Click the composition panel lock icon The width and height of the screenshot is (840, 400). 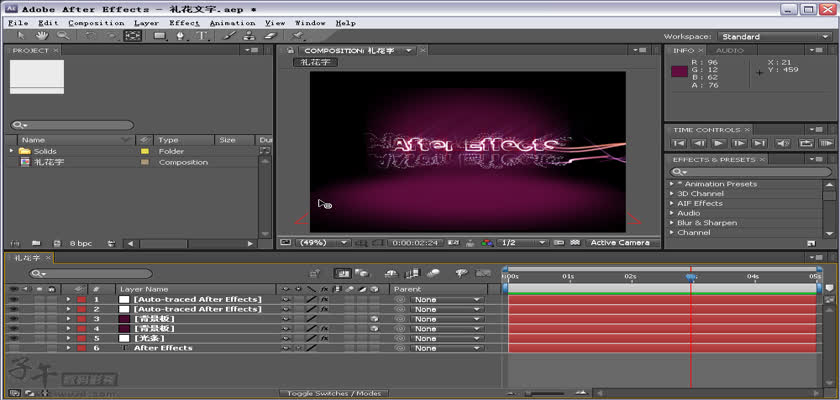point(290,50)
